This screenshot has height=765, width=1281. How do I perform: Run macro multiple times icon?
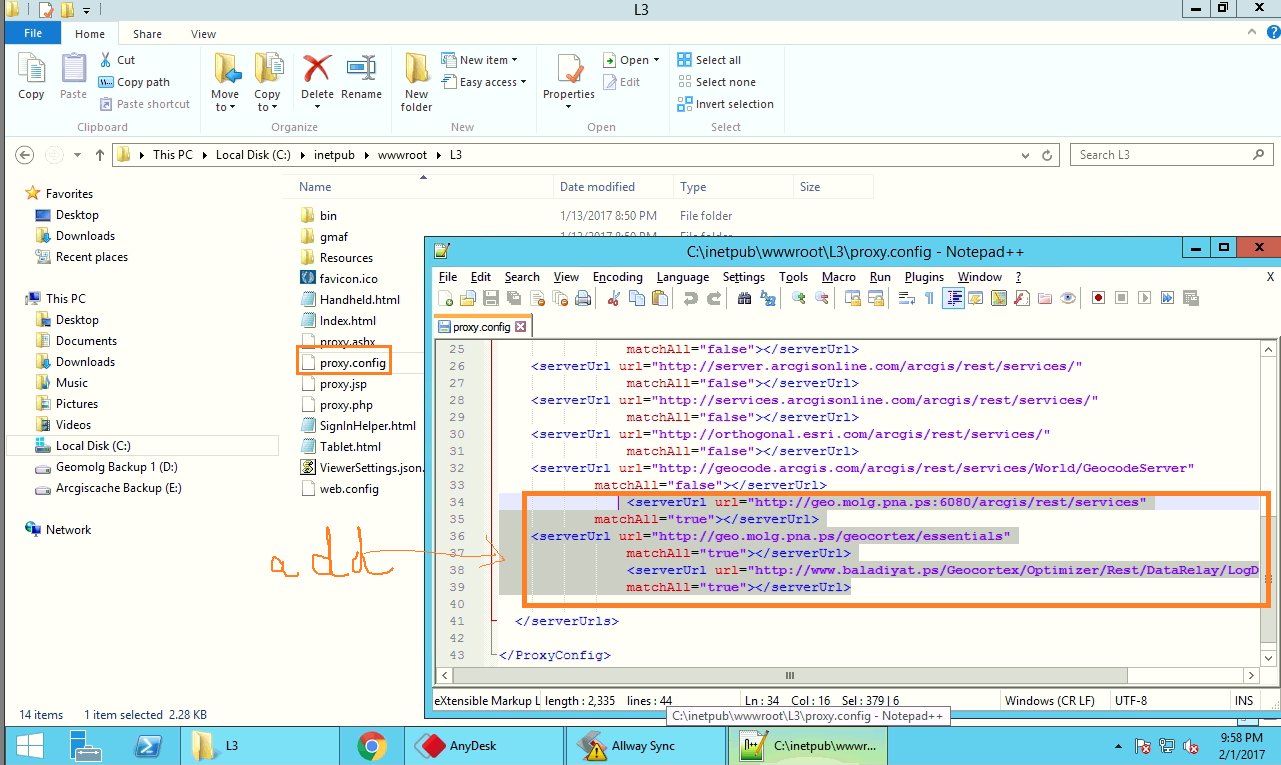1167,298
